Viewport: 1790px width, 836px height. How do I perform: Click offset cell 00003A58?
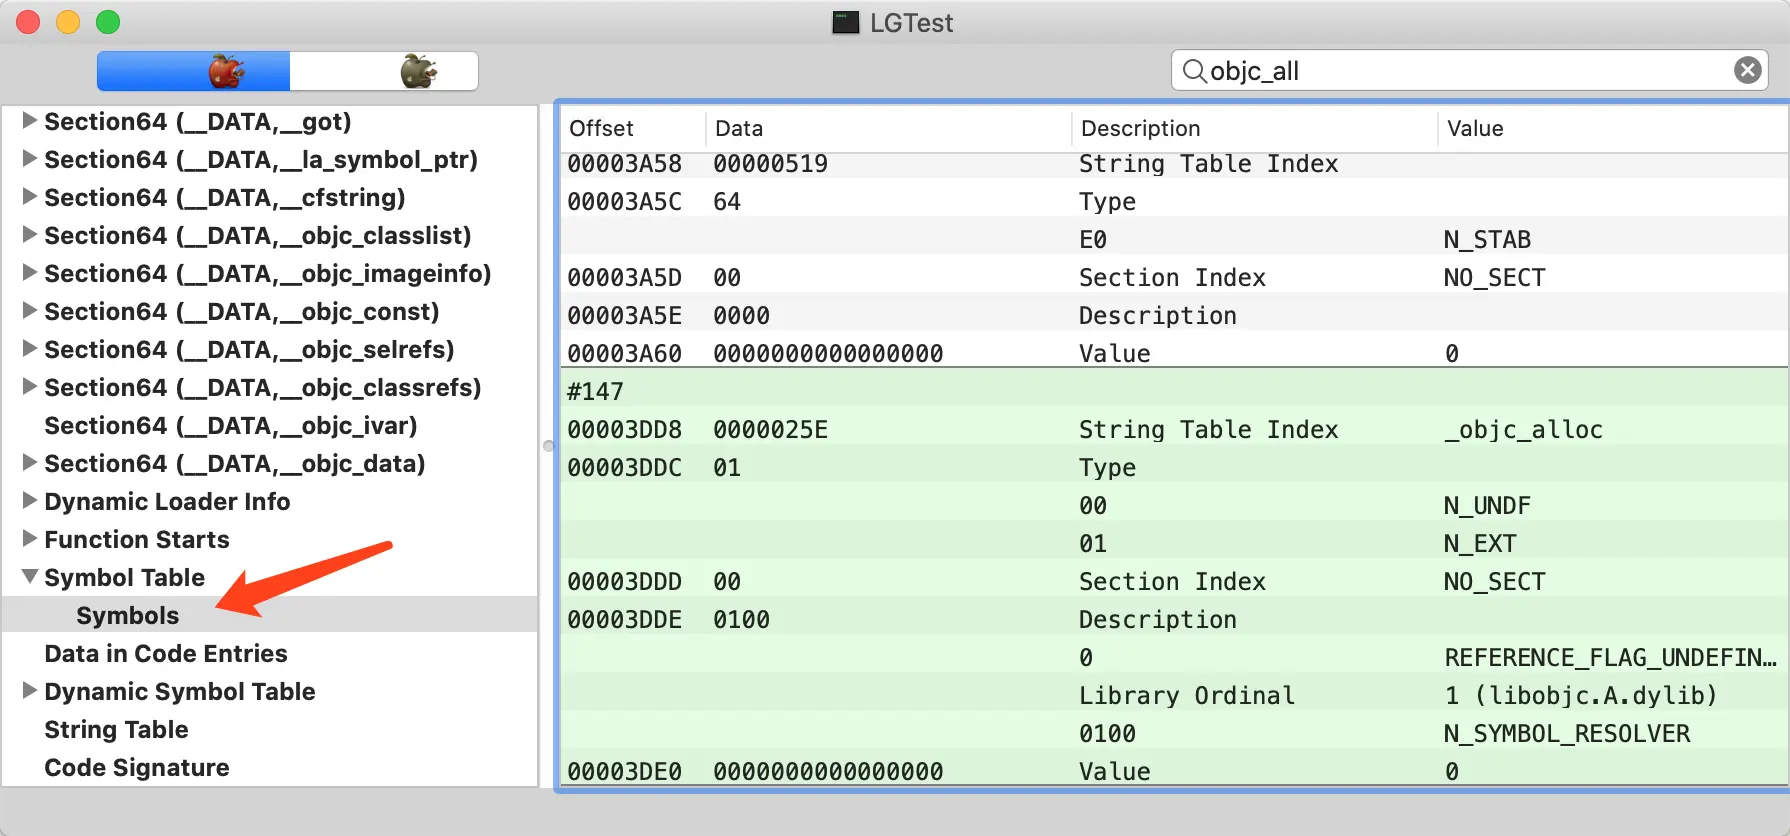(x=624, y=164)
